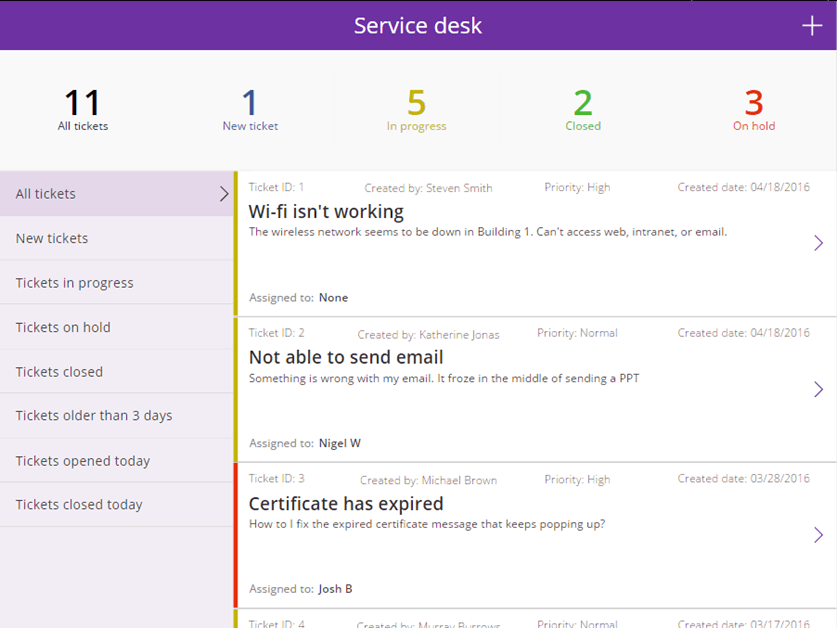This screenshot has width=837, height=628.
Task: Click Assigned to: None
Action: click(x=298, y=297)
